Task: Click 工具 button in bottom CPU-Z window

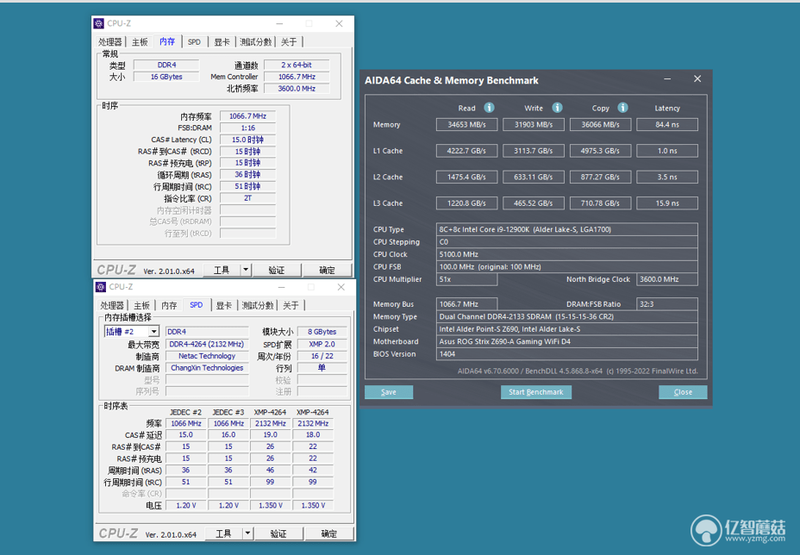Action: click(x=224, y=533)
